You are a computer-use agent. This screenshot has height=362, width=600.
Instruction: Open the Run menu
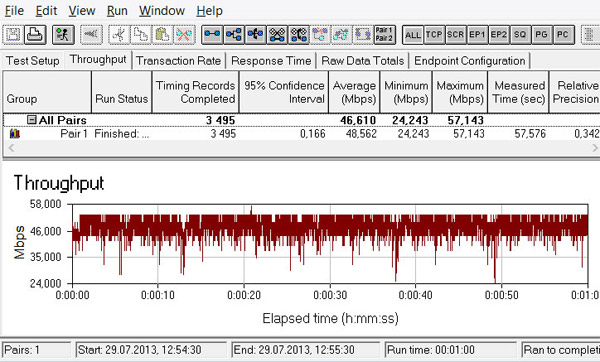coord(117,11)
